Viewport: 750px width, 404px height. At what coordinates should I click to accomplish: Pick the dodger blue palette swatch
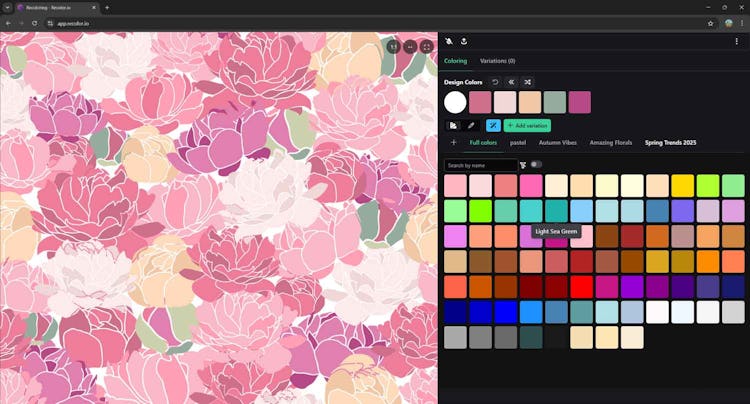click(531, 312)
